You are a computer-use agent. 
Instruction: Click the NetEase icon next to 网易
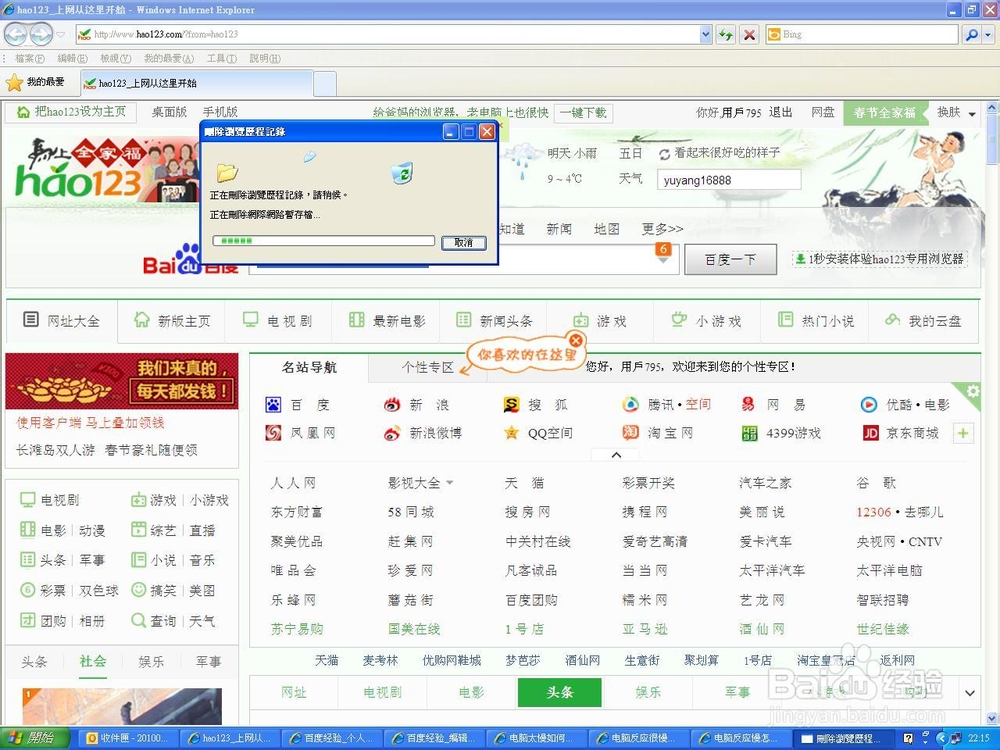click(748, 404)
